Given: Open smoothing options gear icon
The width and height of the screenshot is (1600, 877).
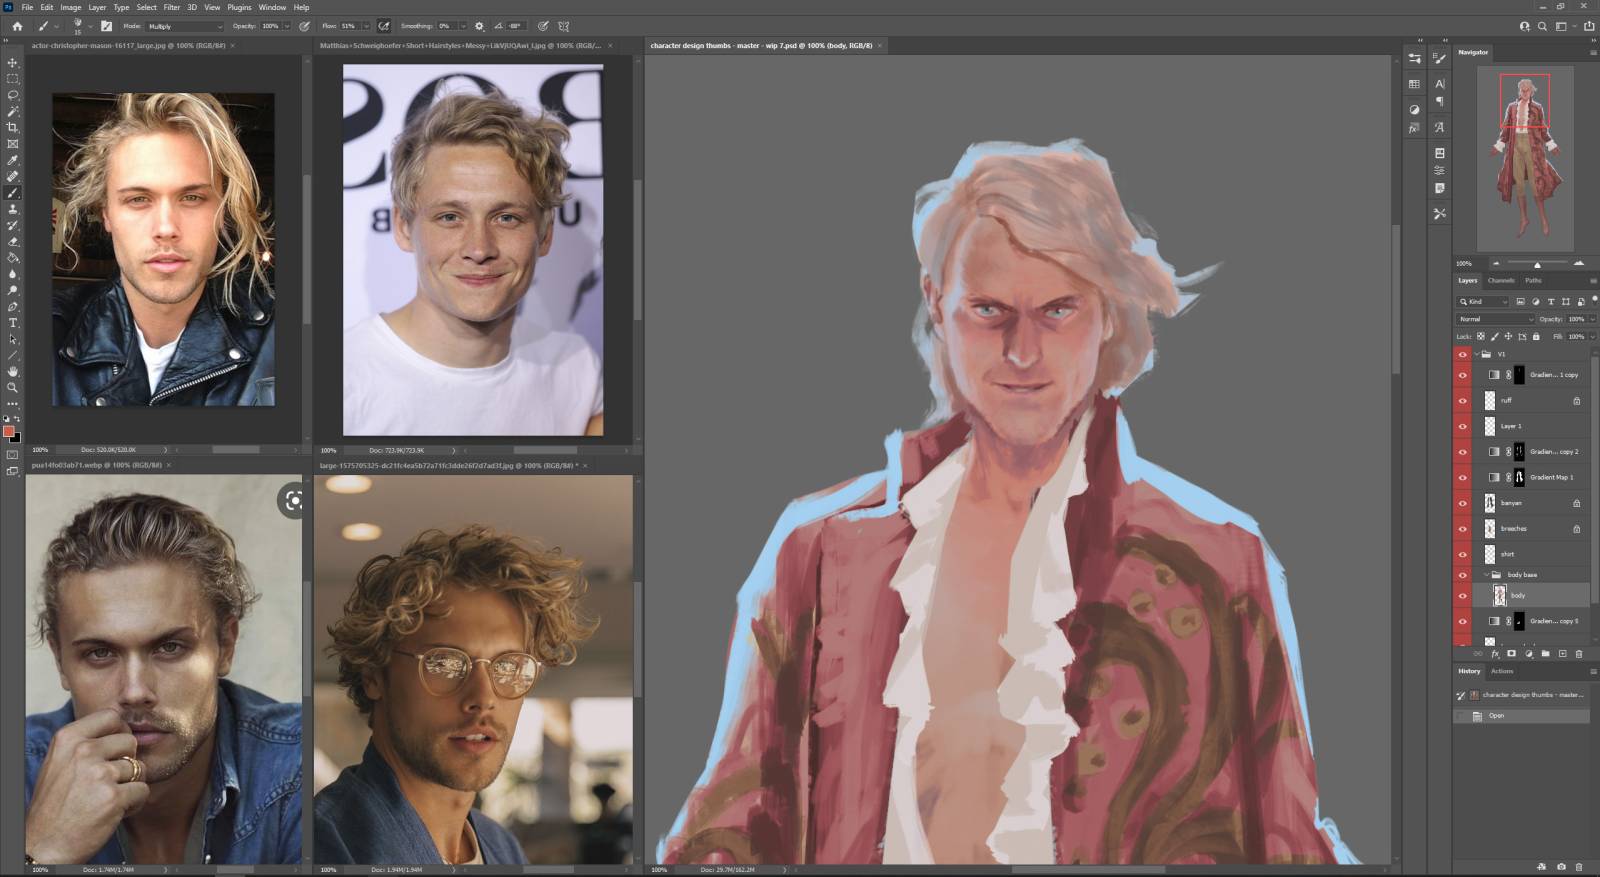Looking at the screenshot, I should pyautogui.click(x=479, y=26).
